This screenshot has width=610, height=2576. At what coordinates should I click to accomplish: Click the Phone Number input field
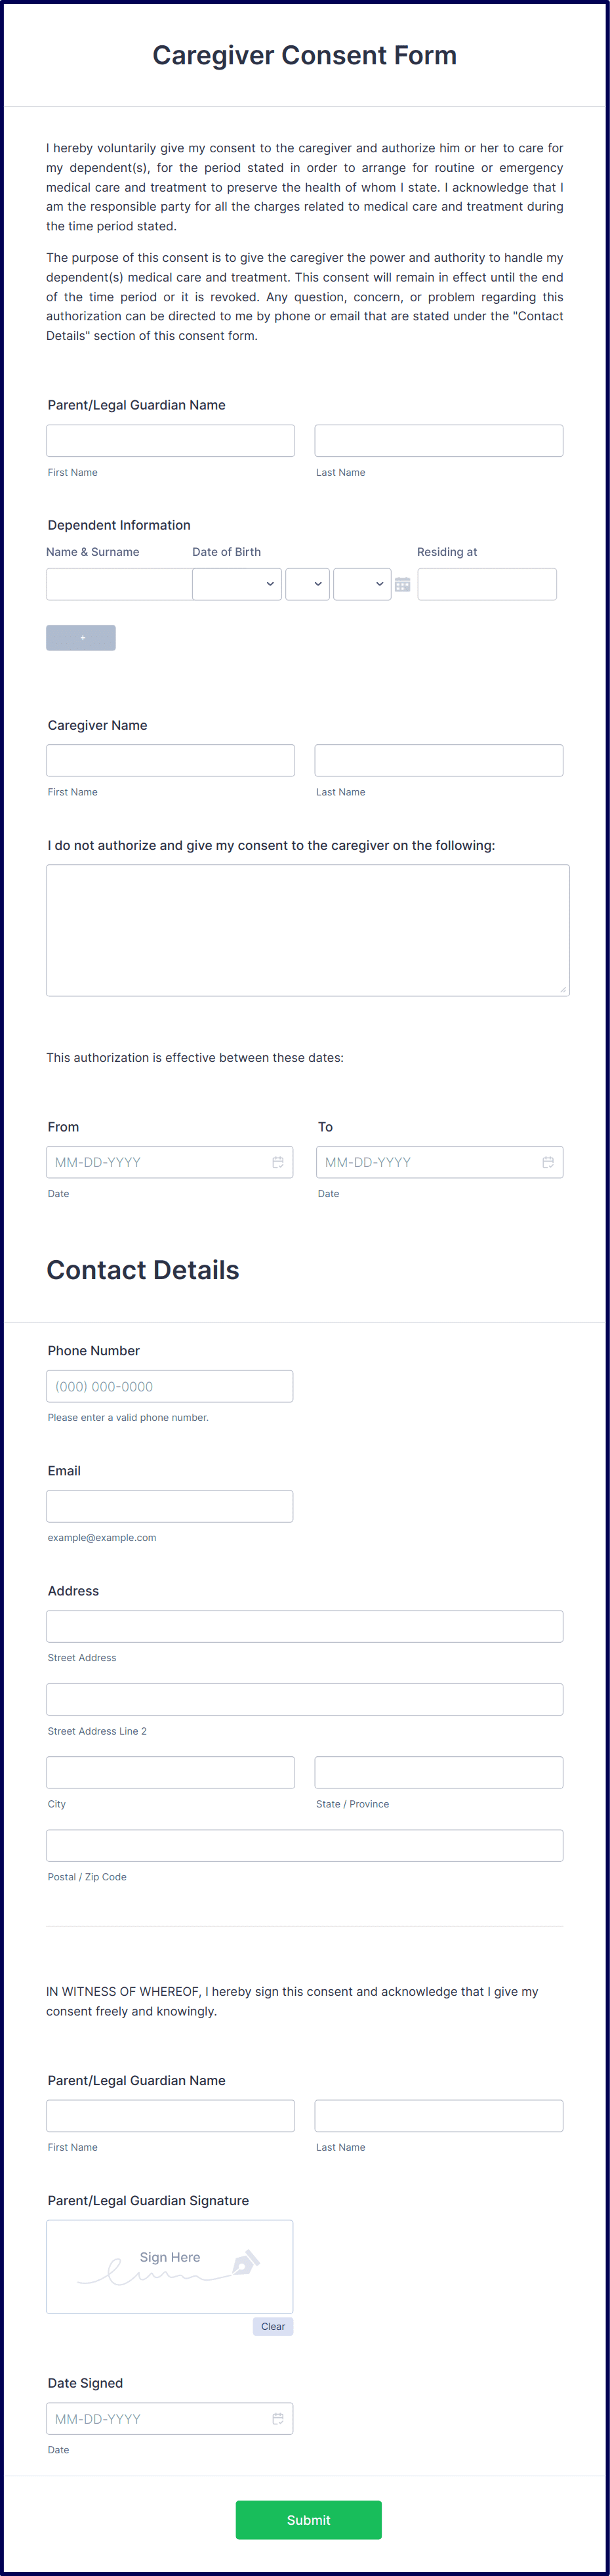(170, 1386)
